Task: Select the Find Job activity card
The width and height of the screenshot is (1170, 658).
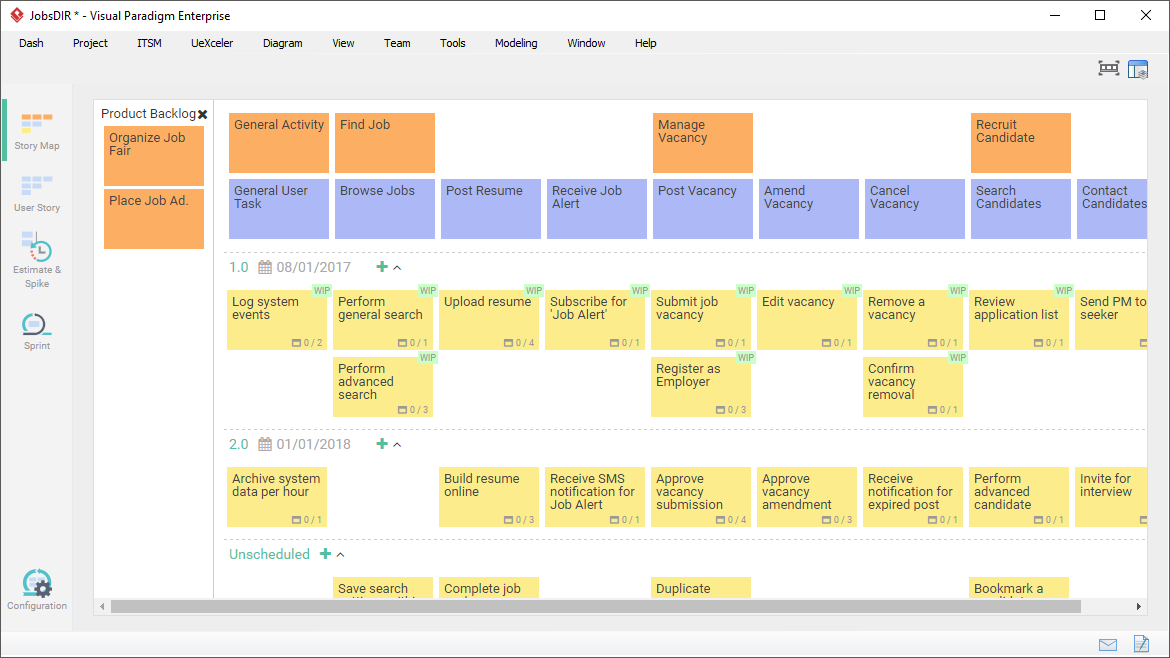Action: click(x=385, y=142)
